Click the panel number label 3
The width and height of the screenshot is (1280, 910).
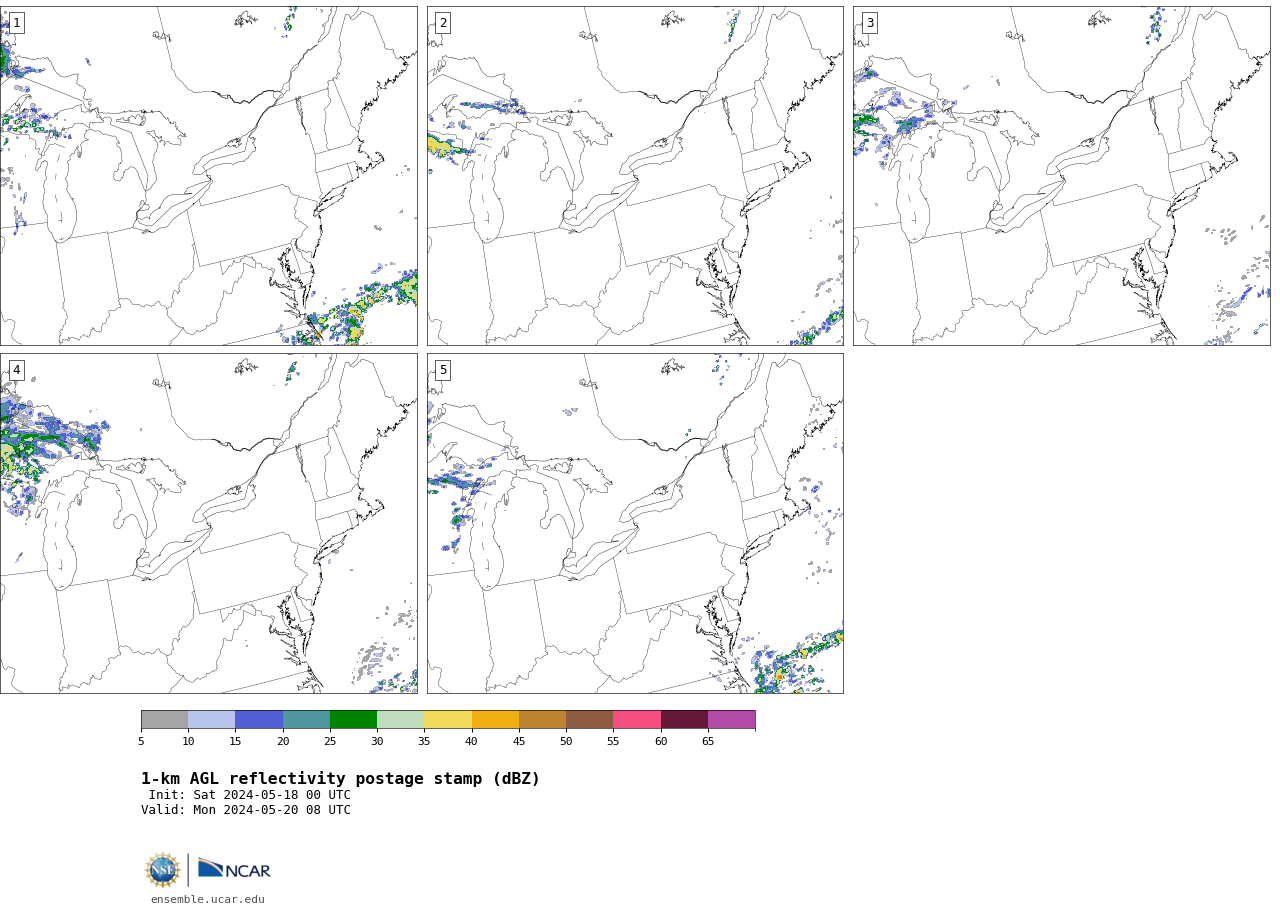(x=869, y=23)
